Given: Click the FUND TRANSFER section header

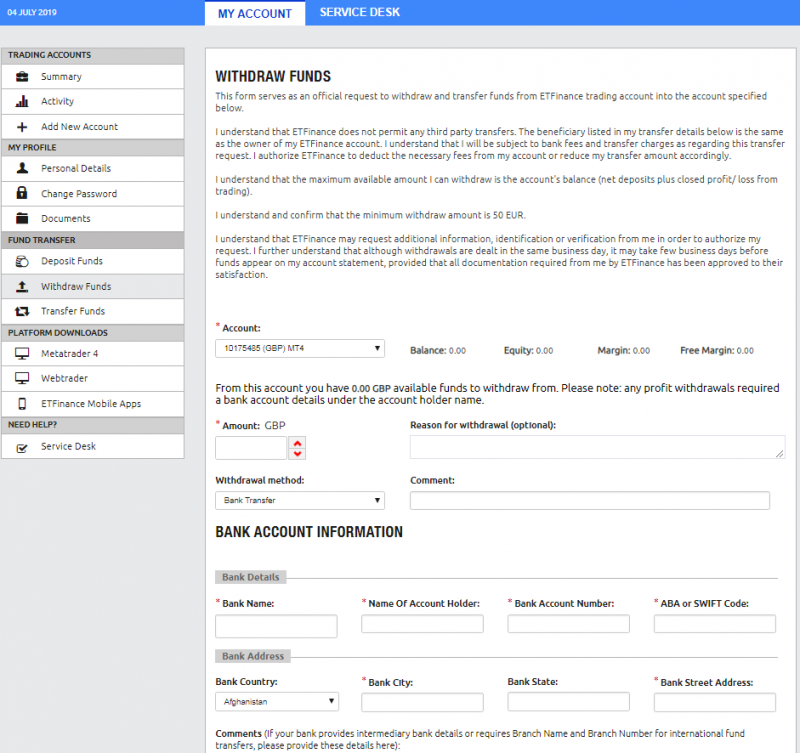Looking at the screenshot, I should coord(93,240).
